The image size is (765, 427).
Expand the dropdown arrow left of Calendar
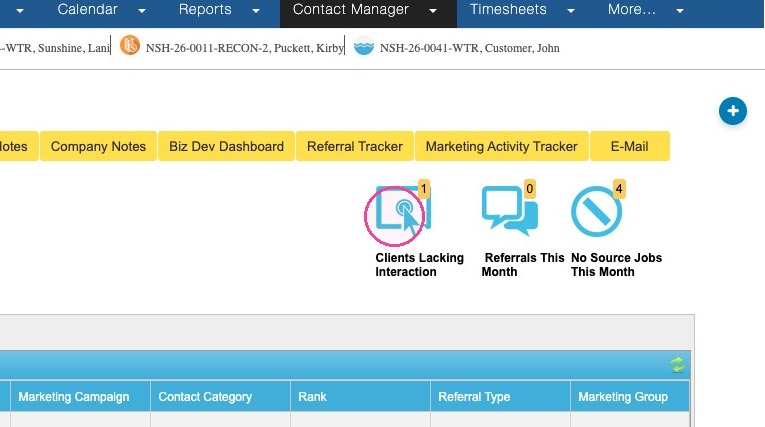[x=20, y=11]
